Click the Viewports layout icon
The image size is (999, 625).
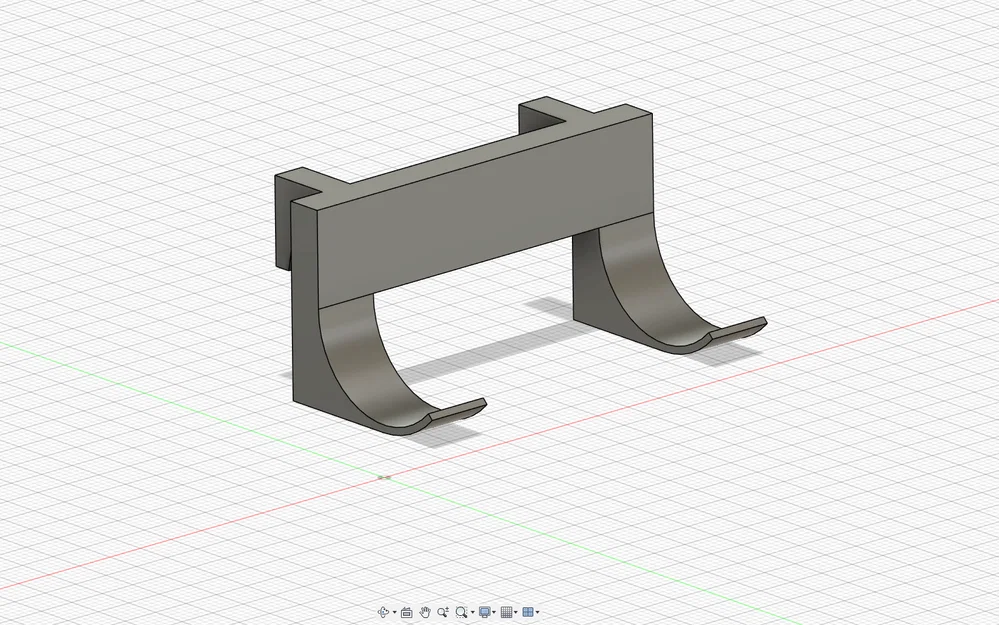point(528,612)
